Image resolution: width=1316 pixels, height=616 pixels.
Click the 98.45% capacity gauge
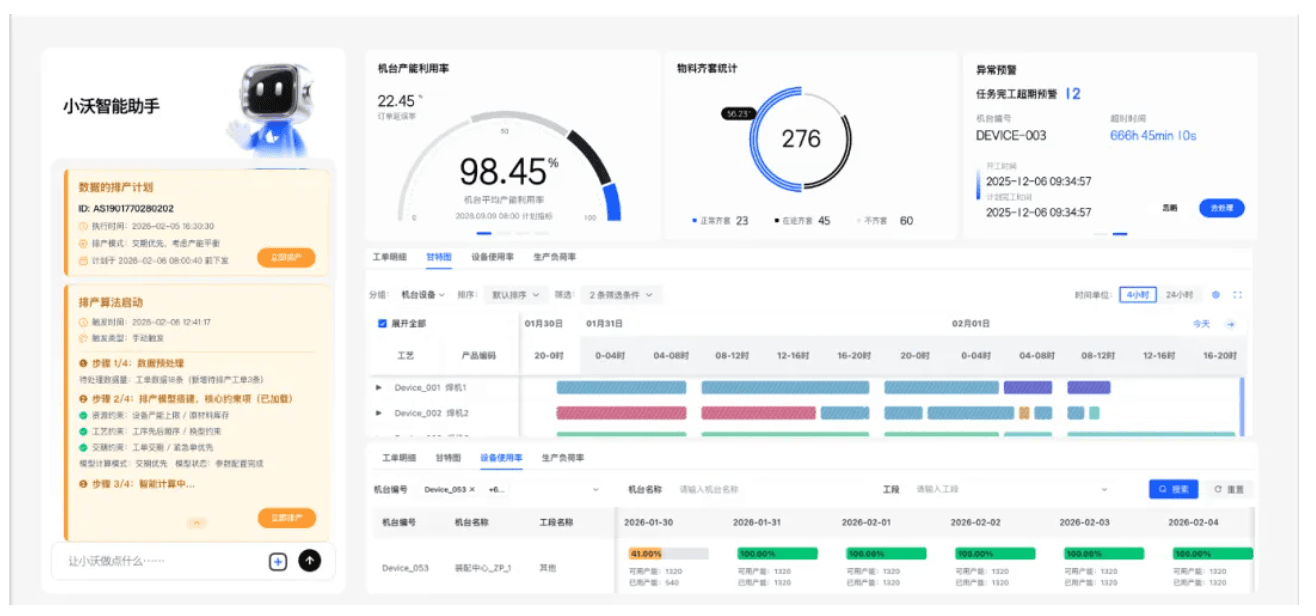pyautogui.click(x=510, y=165)
